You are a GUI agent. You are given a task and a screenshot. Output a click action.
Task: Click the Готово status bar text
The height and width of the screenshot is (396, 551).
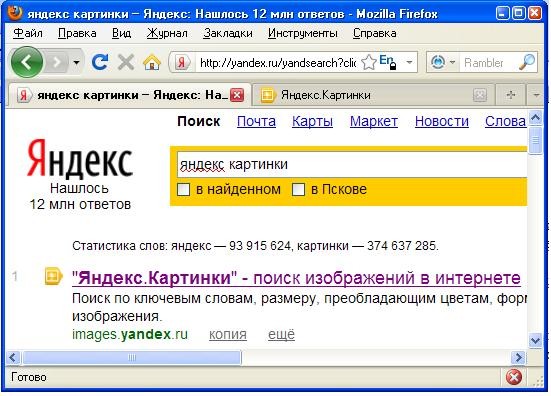click(29, 377)
